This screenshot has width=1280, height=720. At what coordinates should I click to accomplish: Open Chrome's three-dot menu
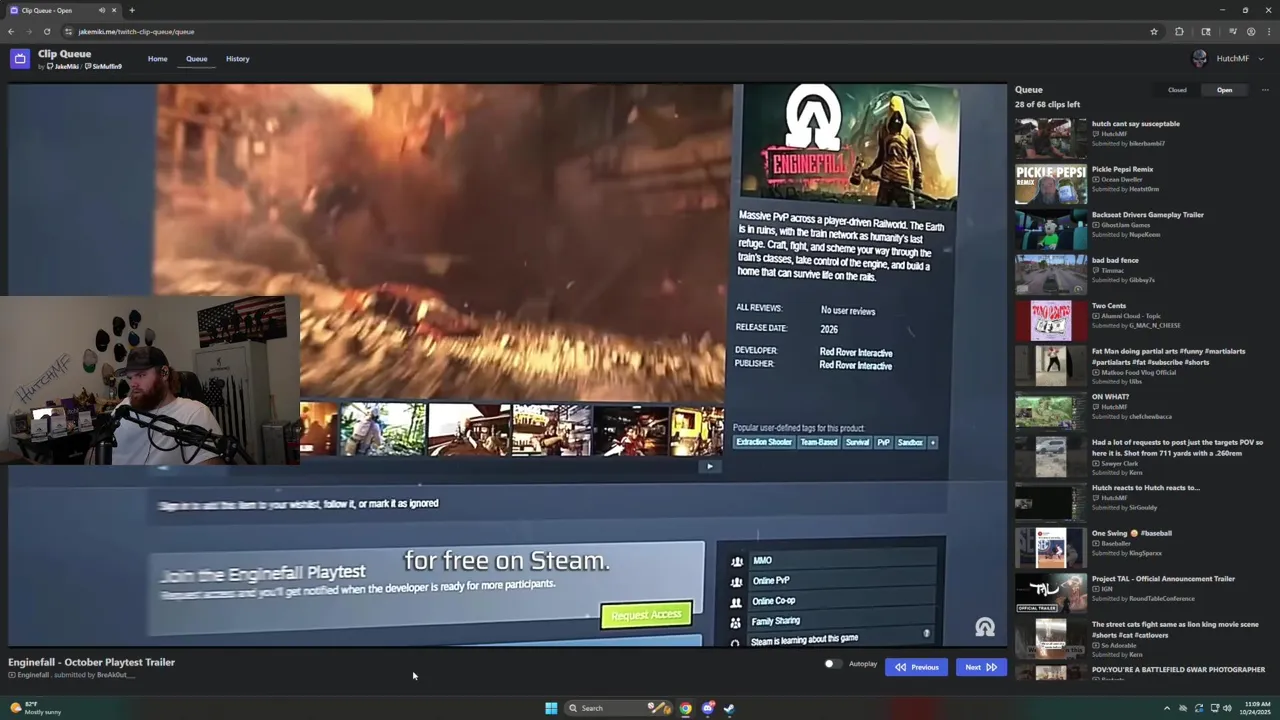(1269, 31)
